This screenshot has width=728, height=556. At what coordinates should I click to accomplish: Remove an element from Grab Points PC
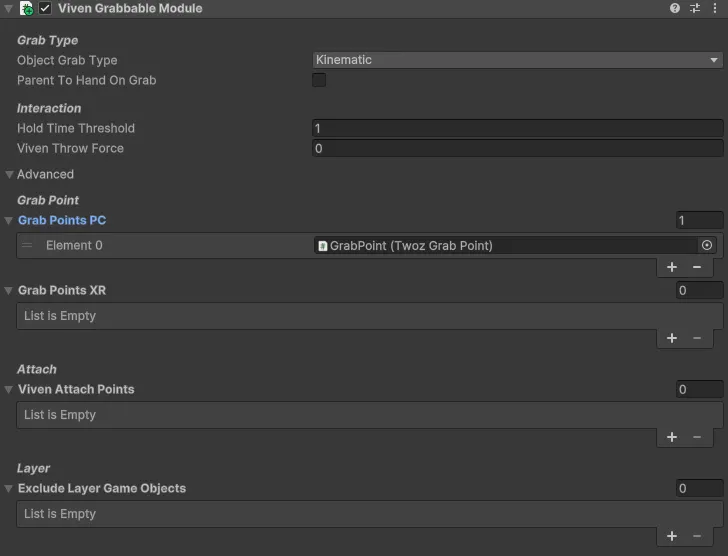pos(697,267)
